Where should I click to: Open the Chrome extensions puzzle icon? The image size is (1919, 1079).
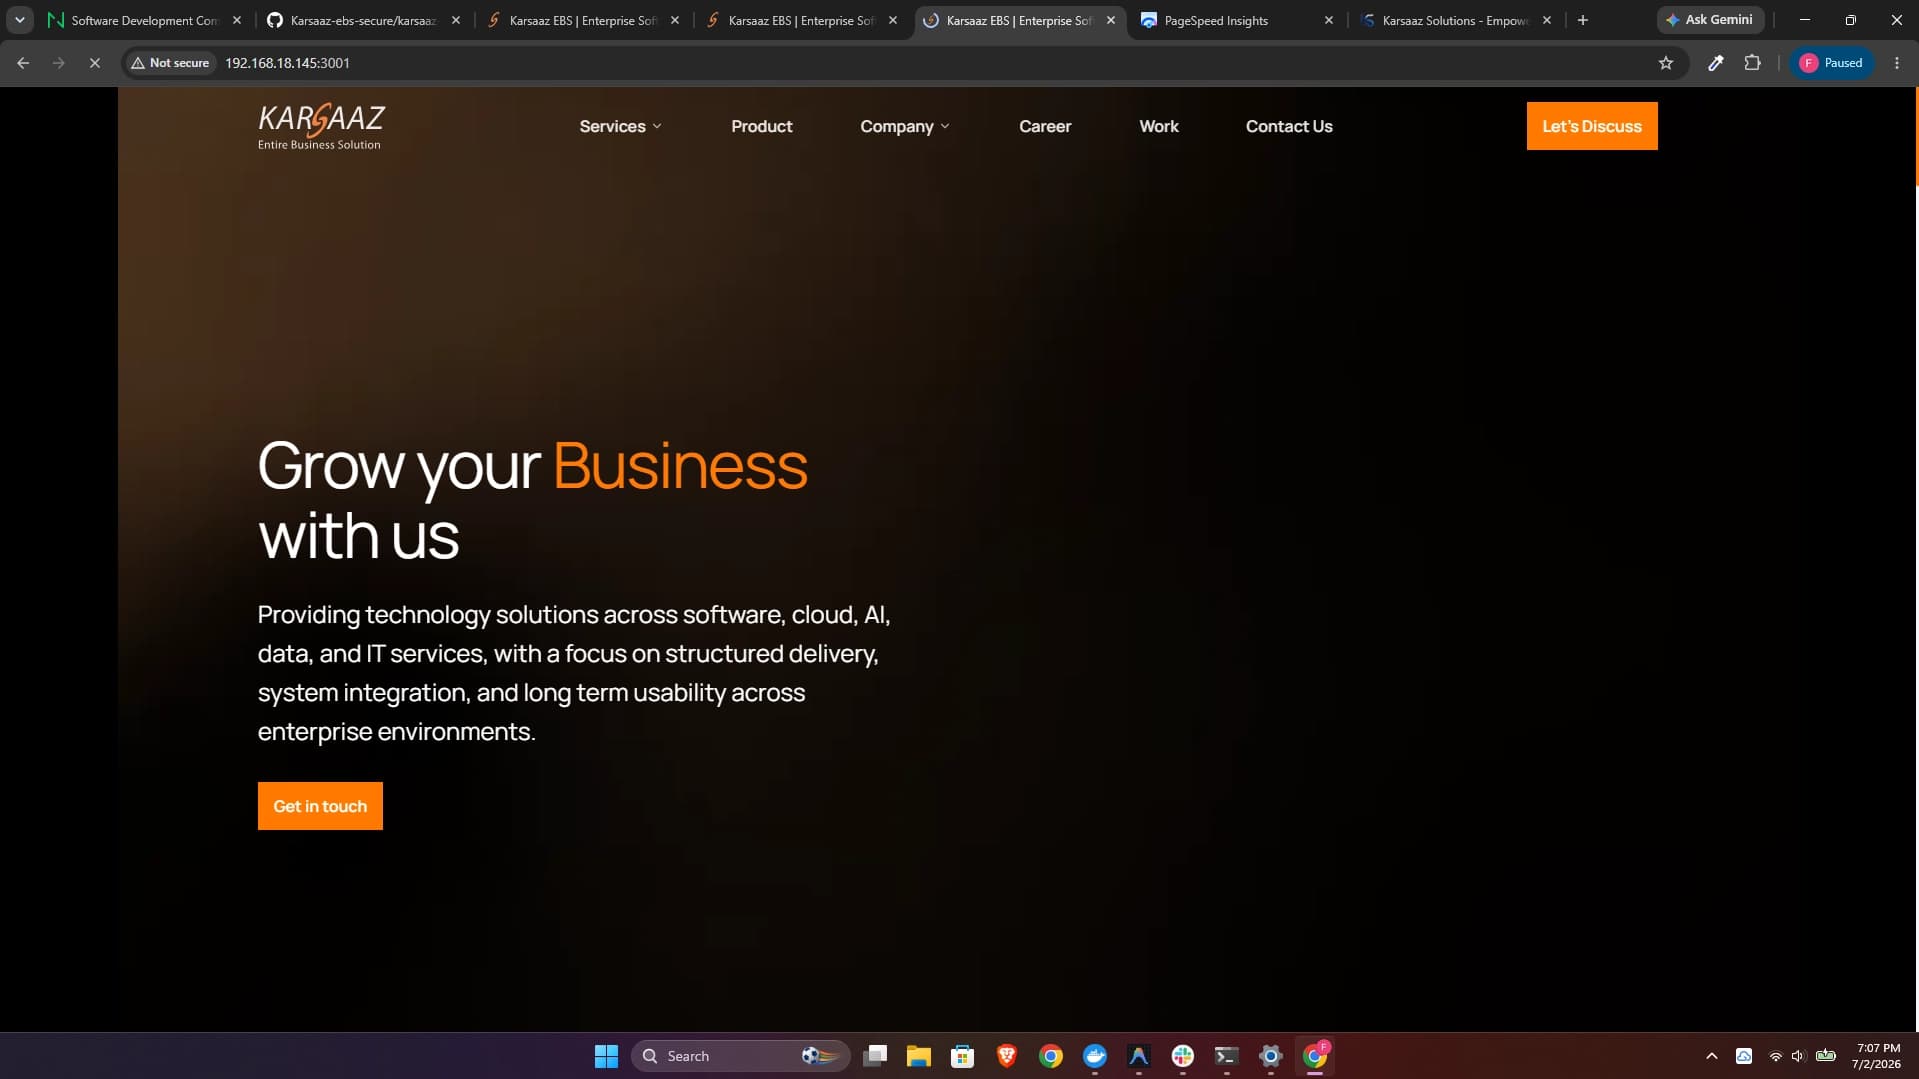click(x=1752, y=63)
